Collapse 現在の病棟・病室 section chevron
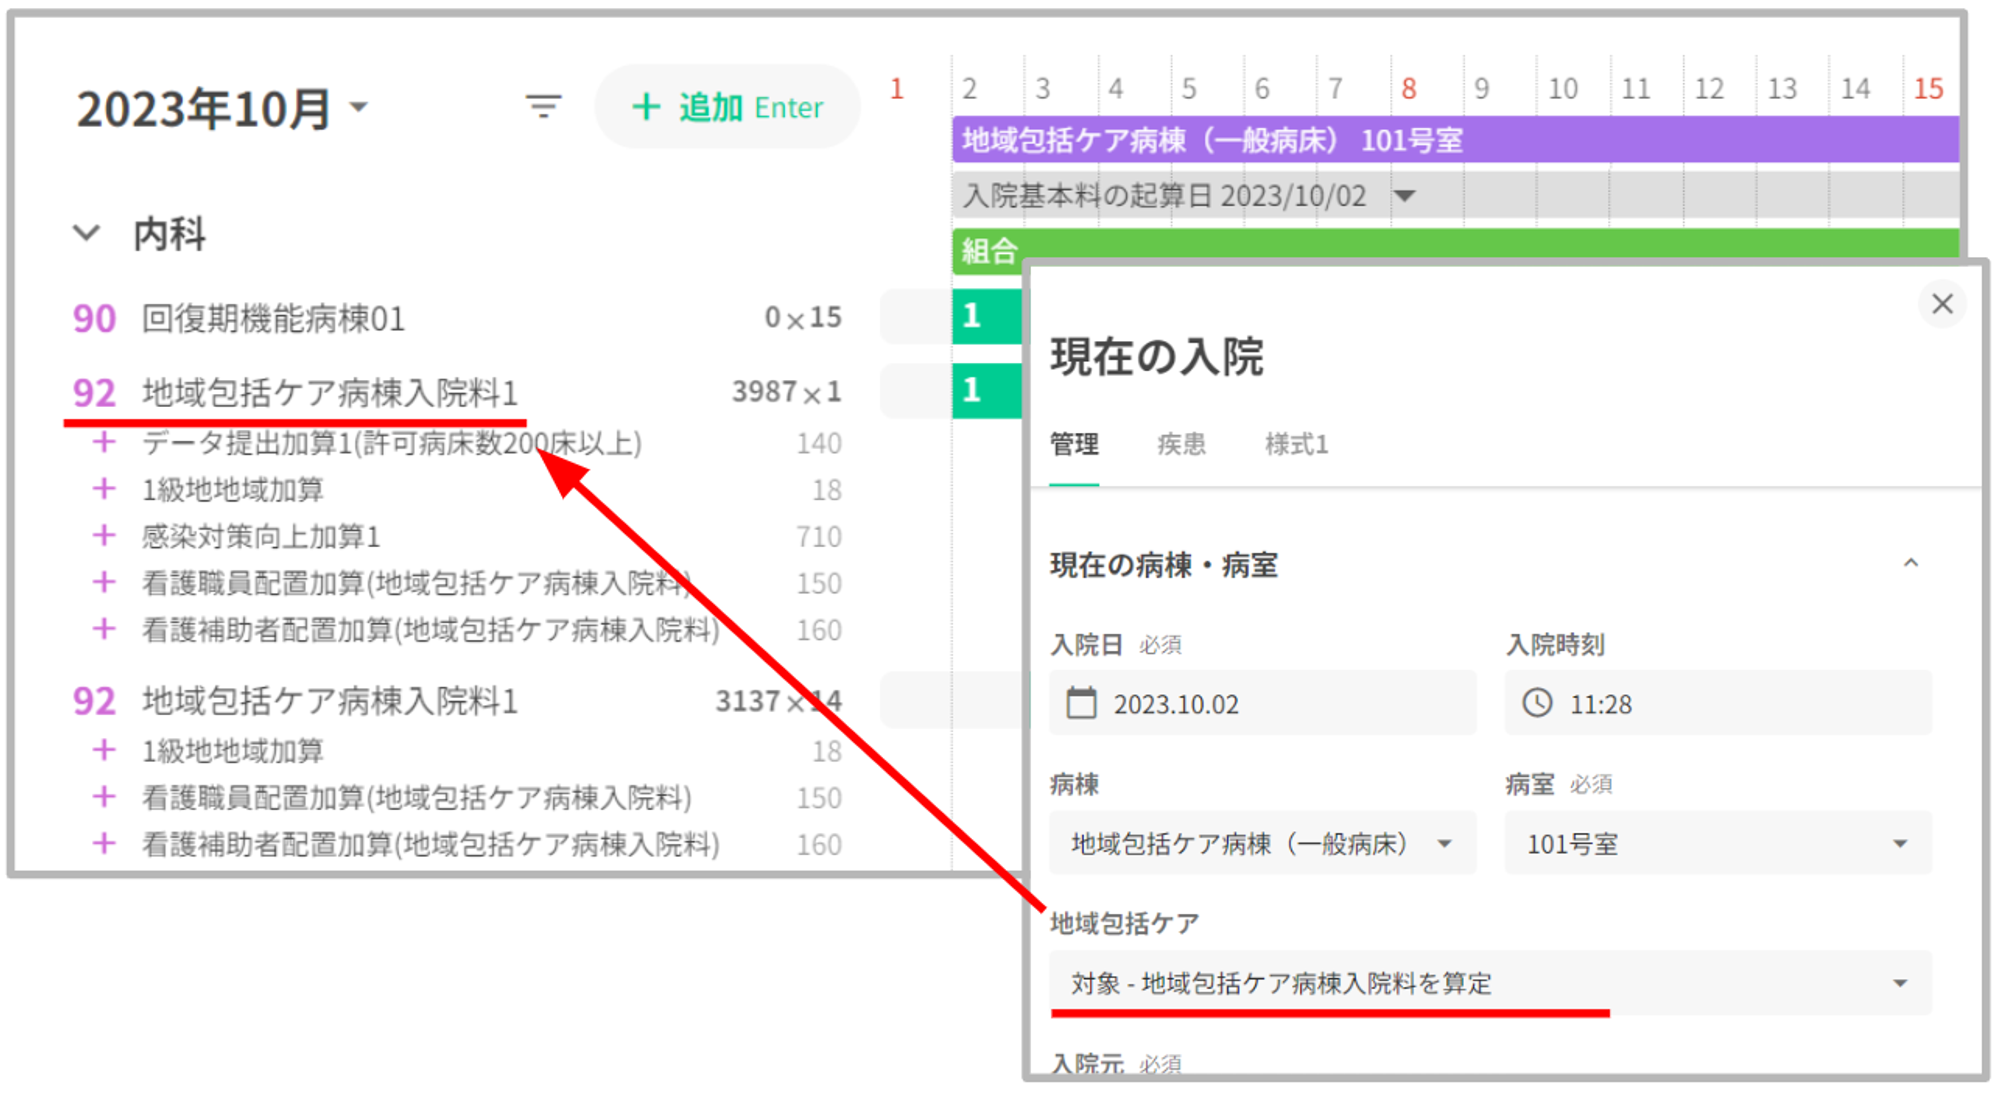The image size is (2000, 1094). 1910,564
